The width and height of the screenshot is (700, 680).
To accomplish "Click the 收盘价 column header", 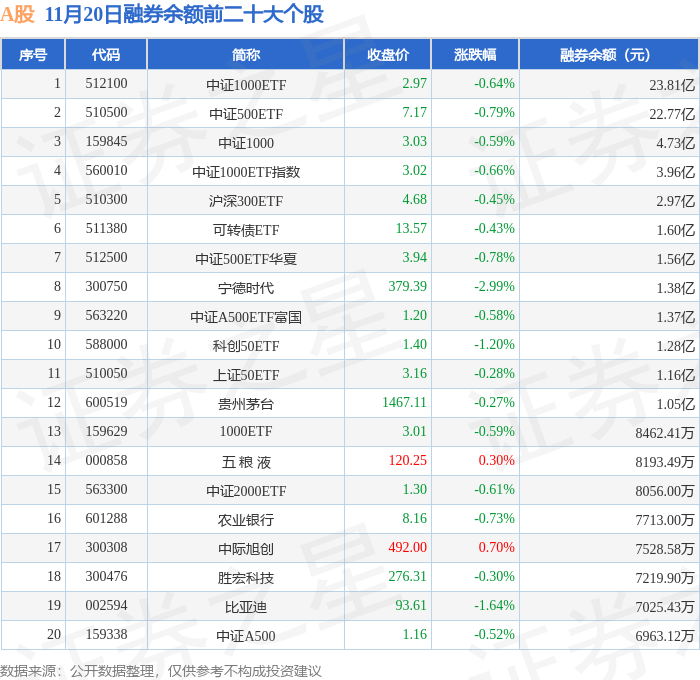I will point(388,54).
